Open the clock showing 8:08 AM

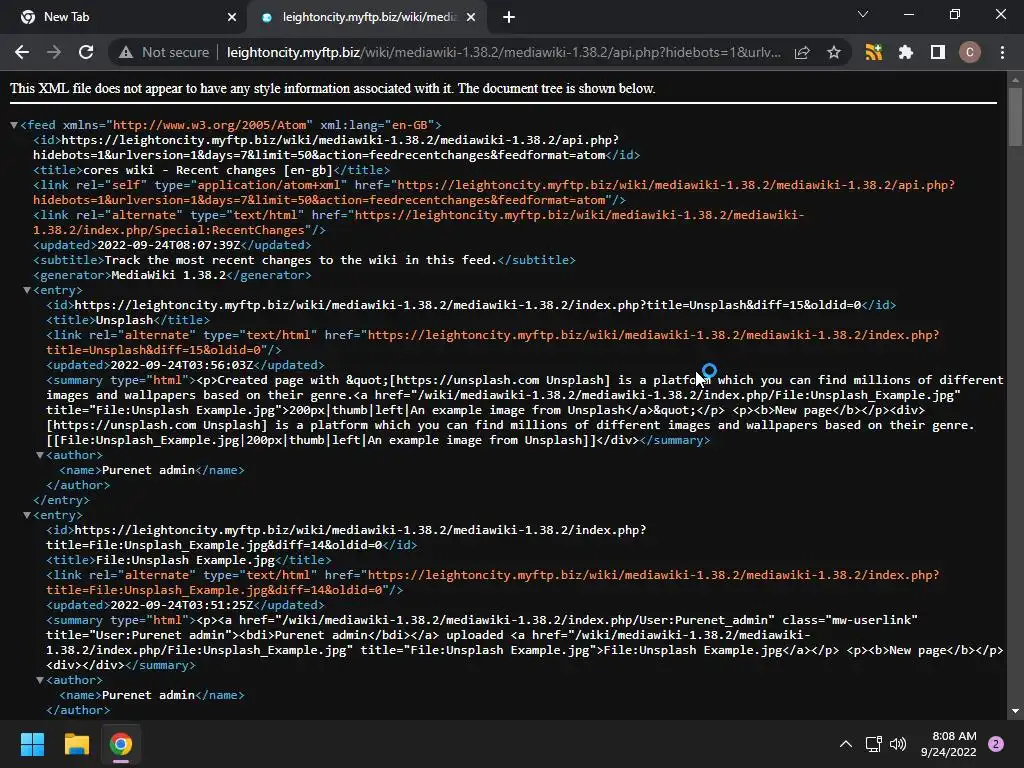(x=949, y=744)
